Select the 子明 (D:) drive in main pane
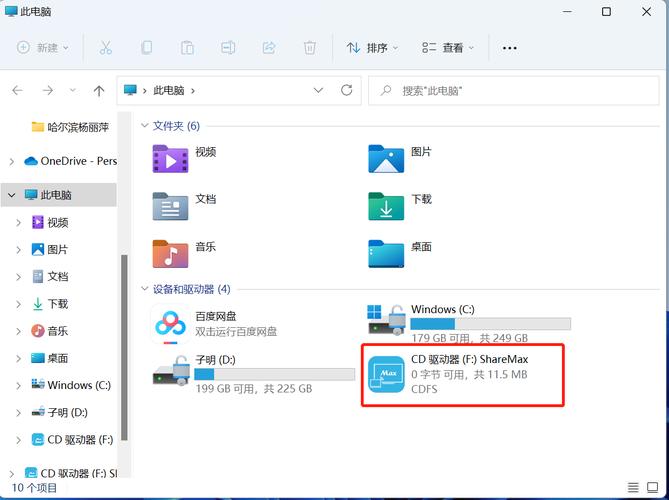This screenshot has height=500, width=669. click(254, 375)
